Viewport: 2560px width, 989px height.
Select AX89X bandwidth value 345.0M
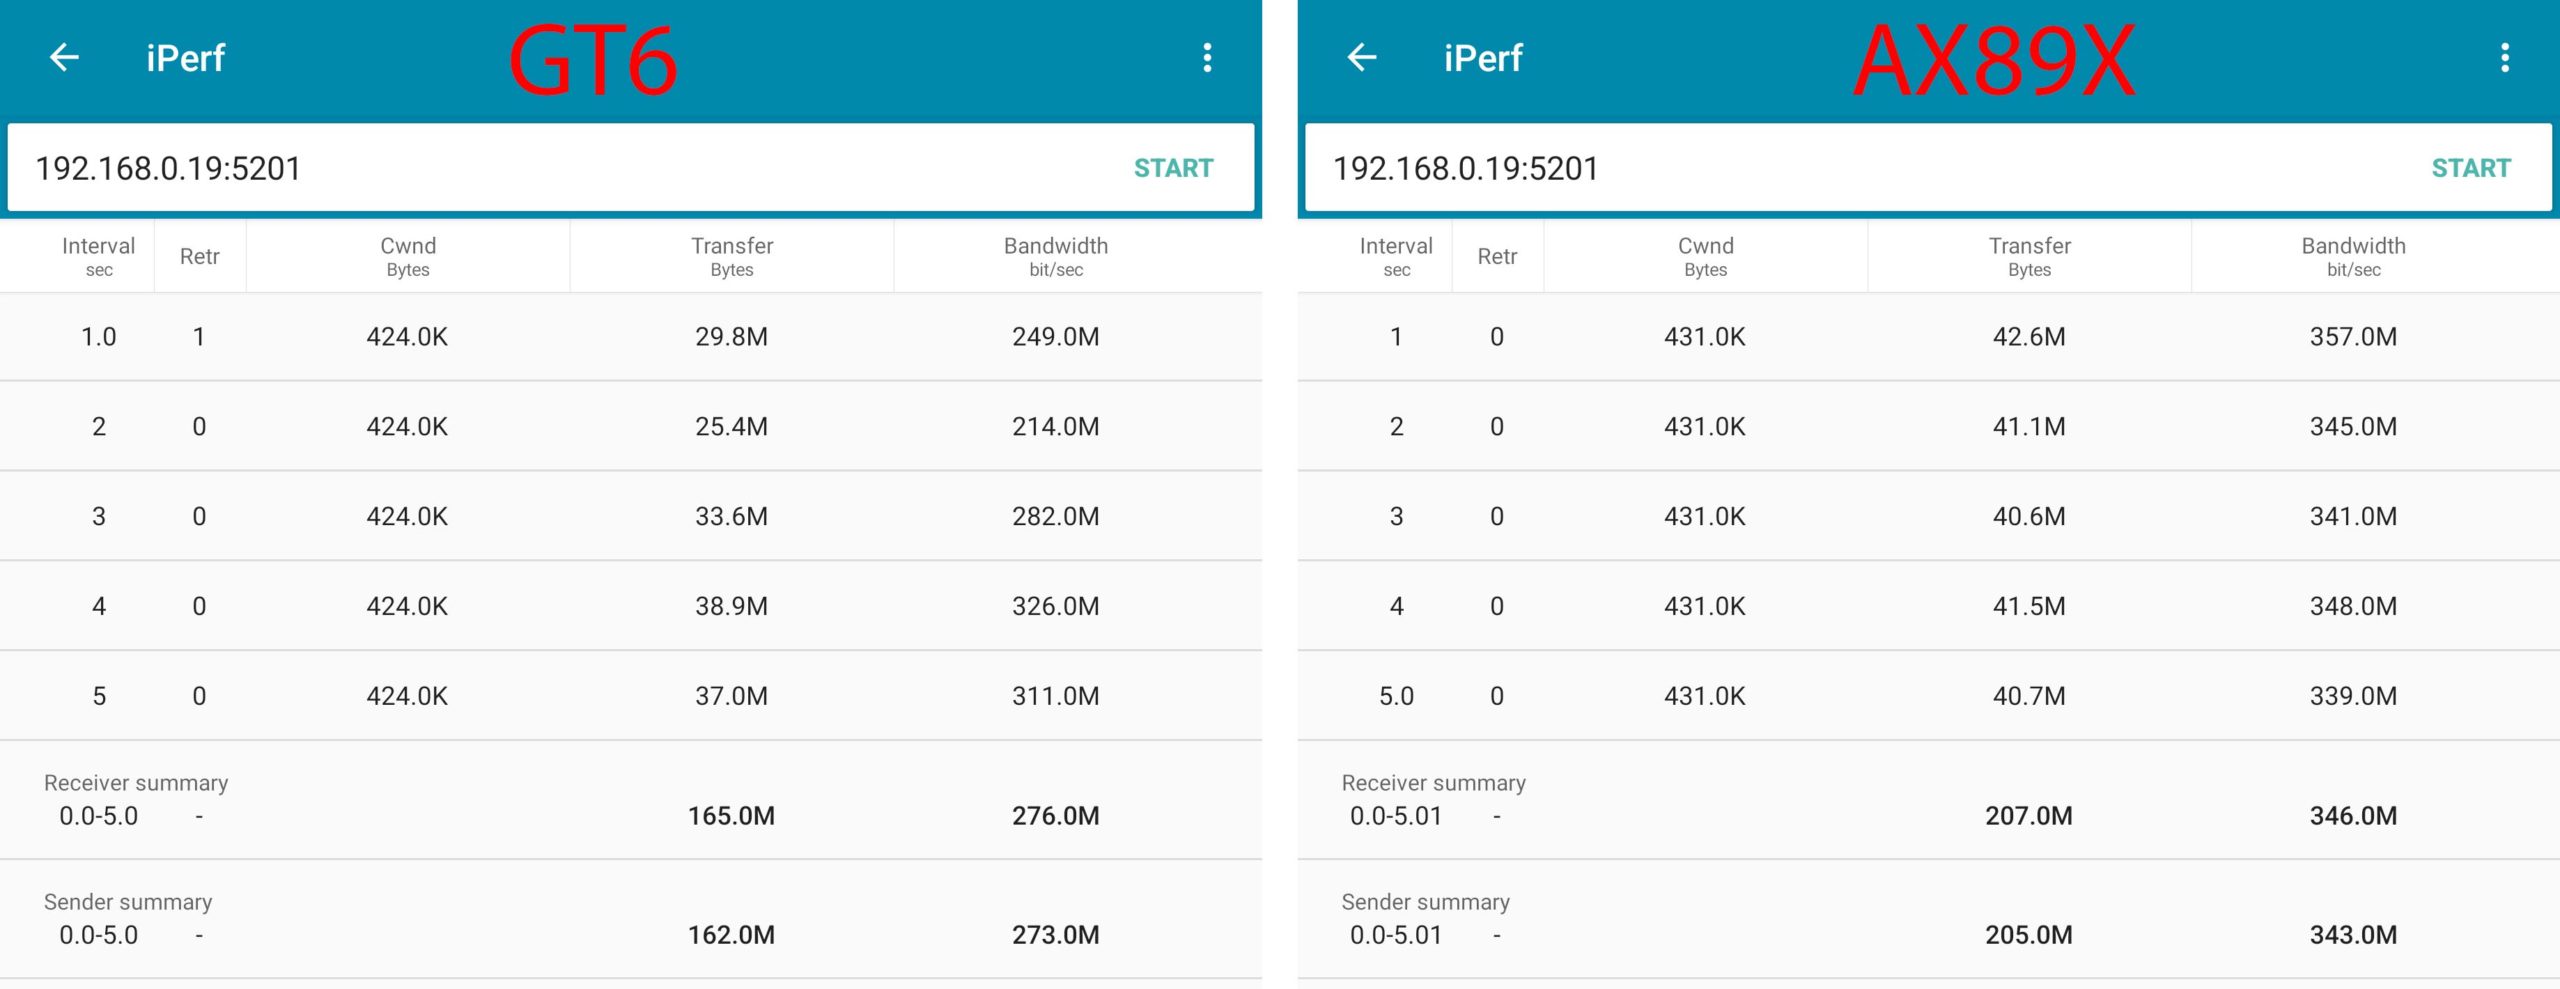(x=2354, y=426)
